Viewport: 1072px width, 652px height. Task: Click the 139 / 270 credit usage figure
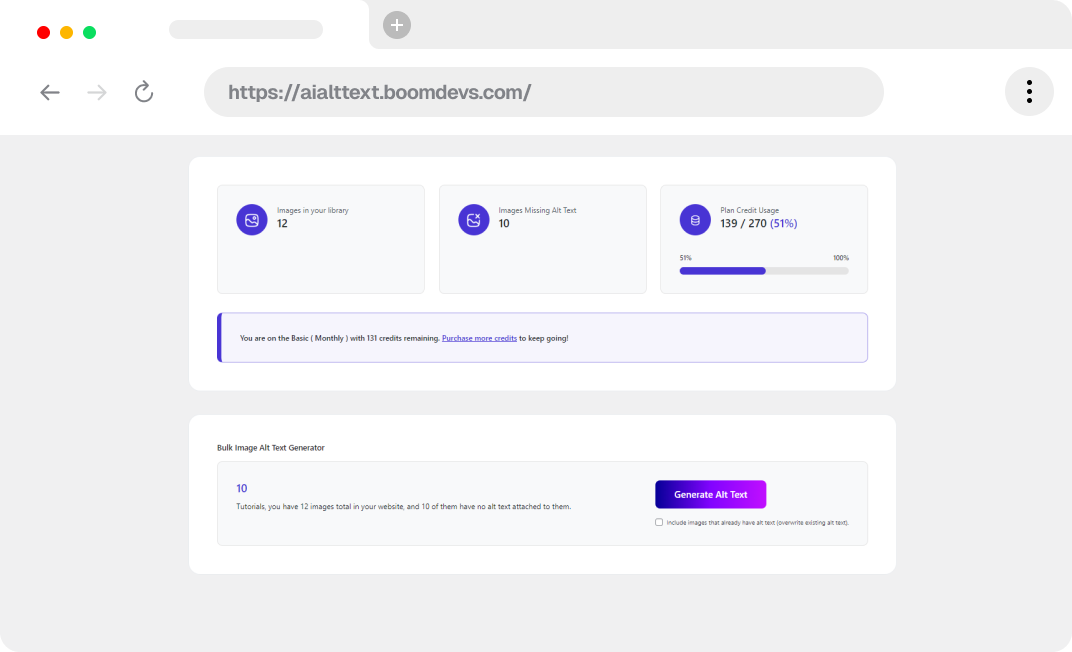pyautogui.click(x=743, y=224)
